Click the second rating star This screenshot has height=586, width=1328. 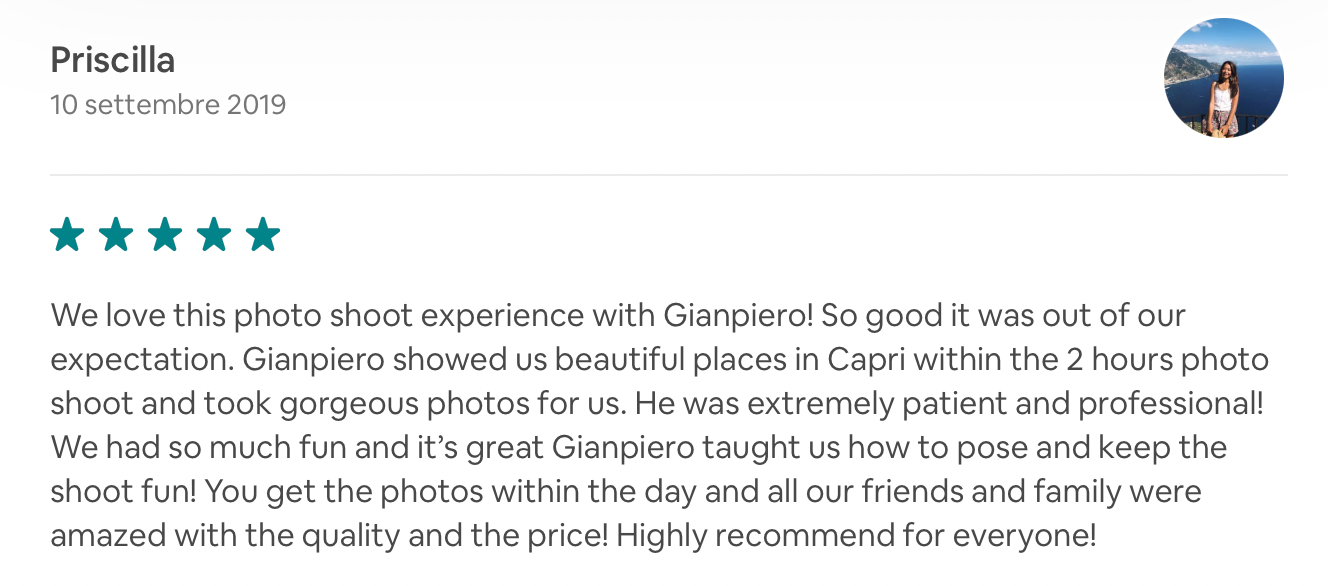(x=116, y=235)
